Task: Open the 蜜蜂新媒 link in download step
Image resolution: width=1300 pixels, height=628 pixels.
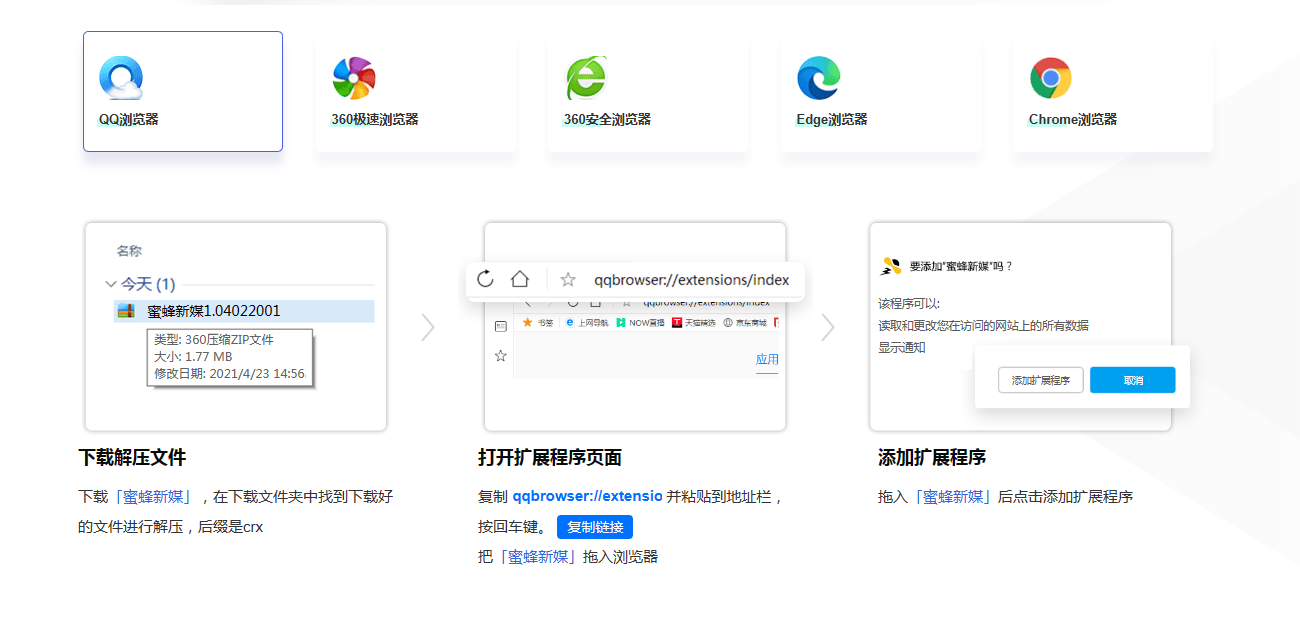Action: tap(154, 497)
